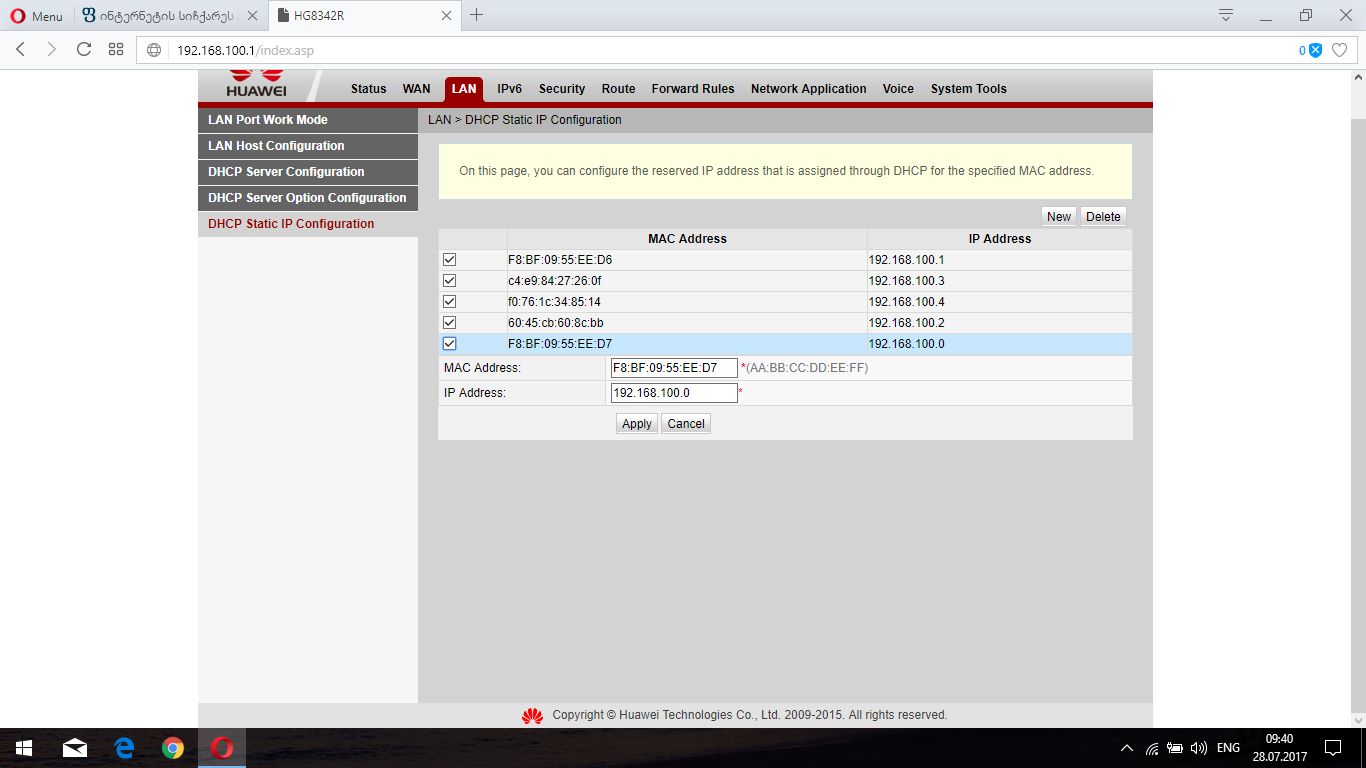Open the Status menu

(x=368, y=89)
